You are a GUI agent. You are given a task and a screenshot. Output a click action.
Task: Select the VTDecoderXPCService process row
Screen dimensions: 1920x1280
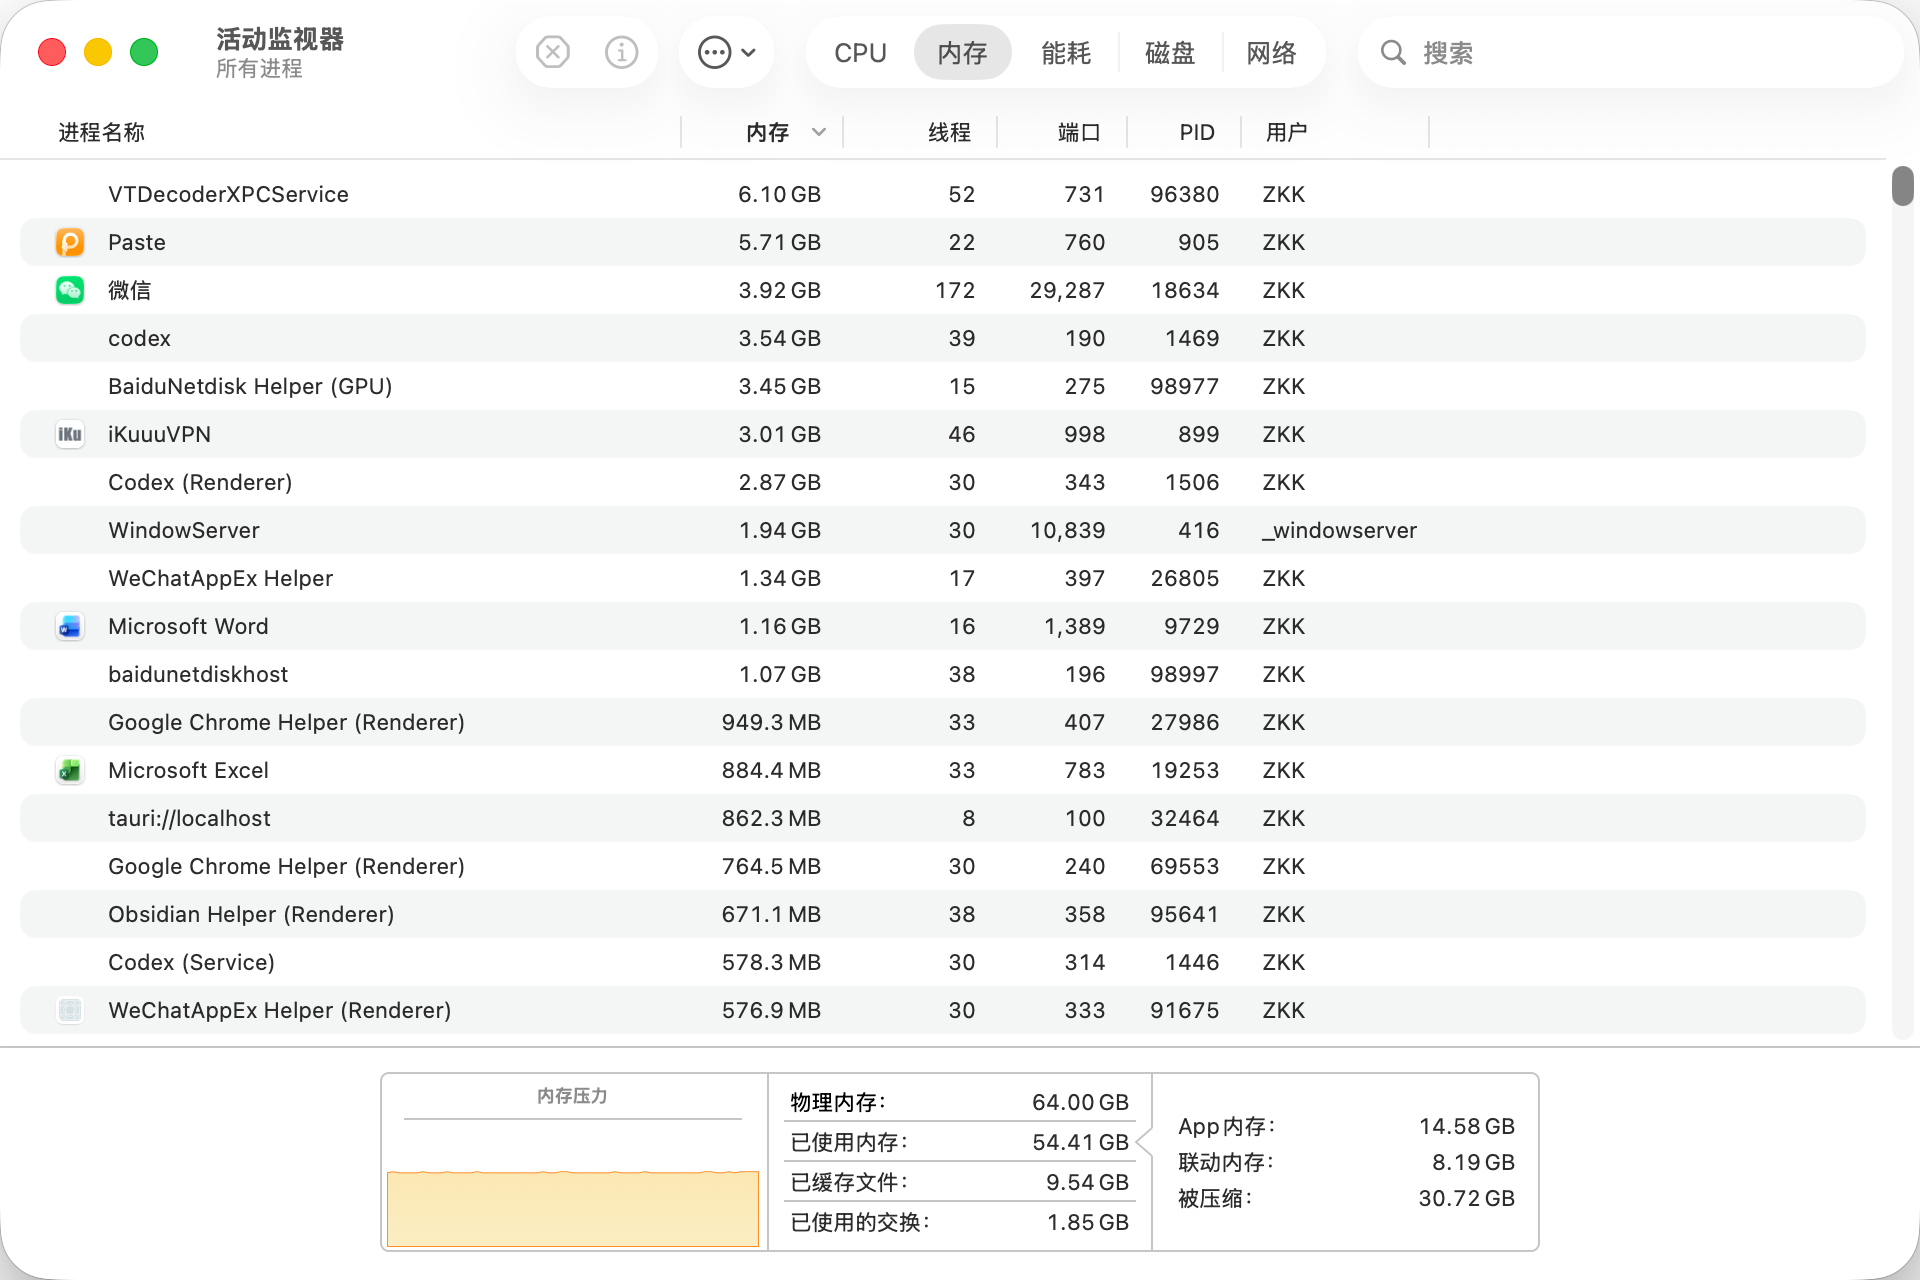click(943, 194)
